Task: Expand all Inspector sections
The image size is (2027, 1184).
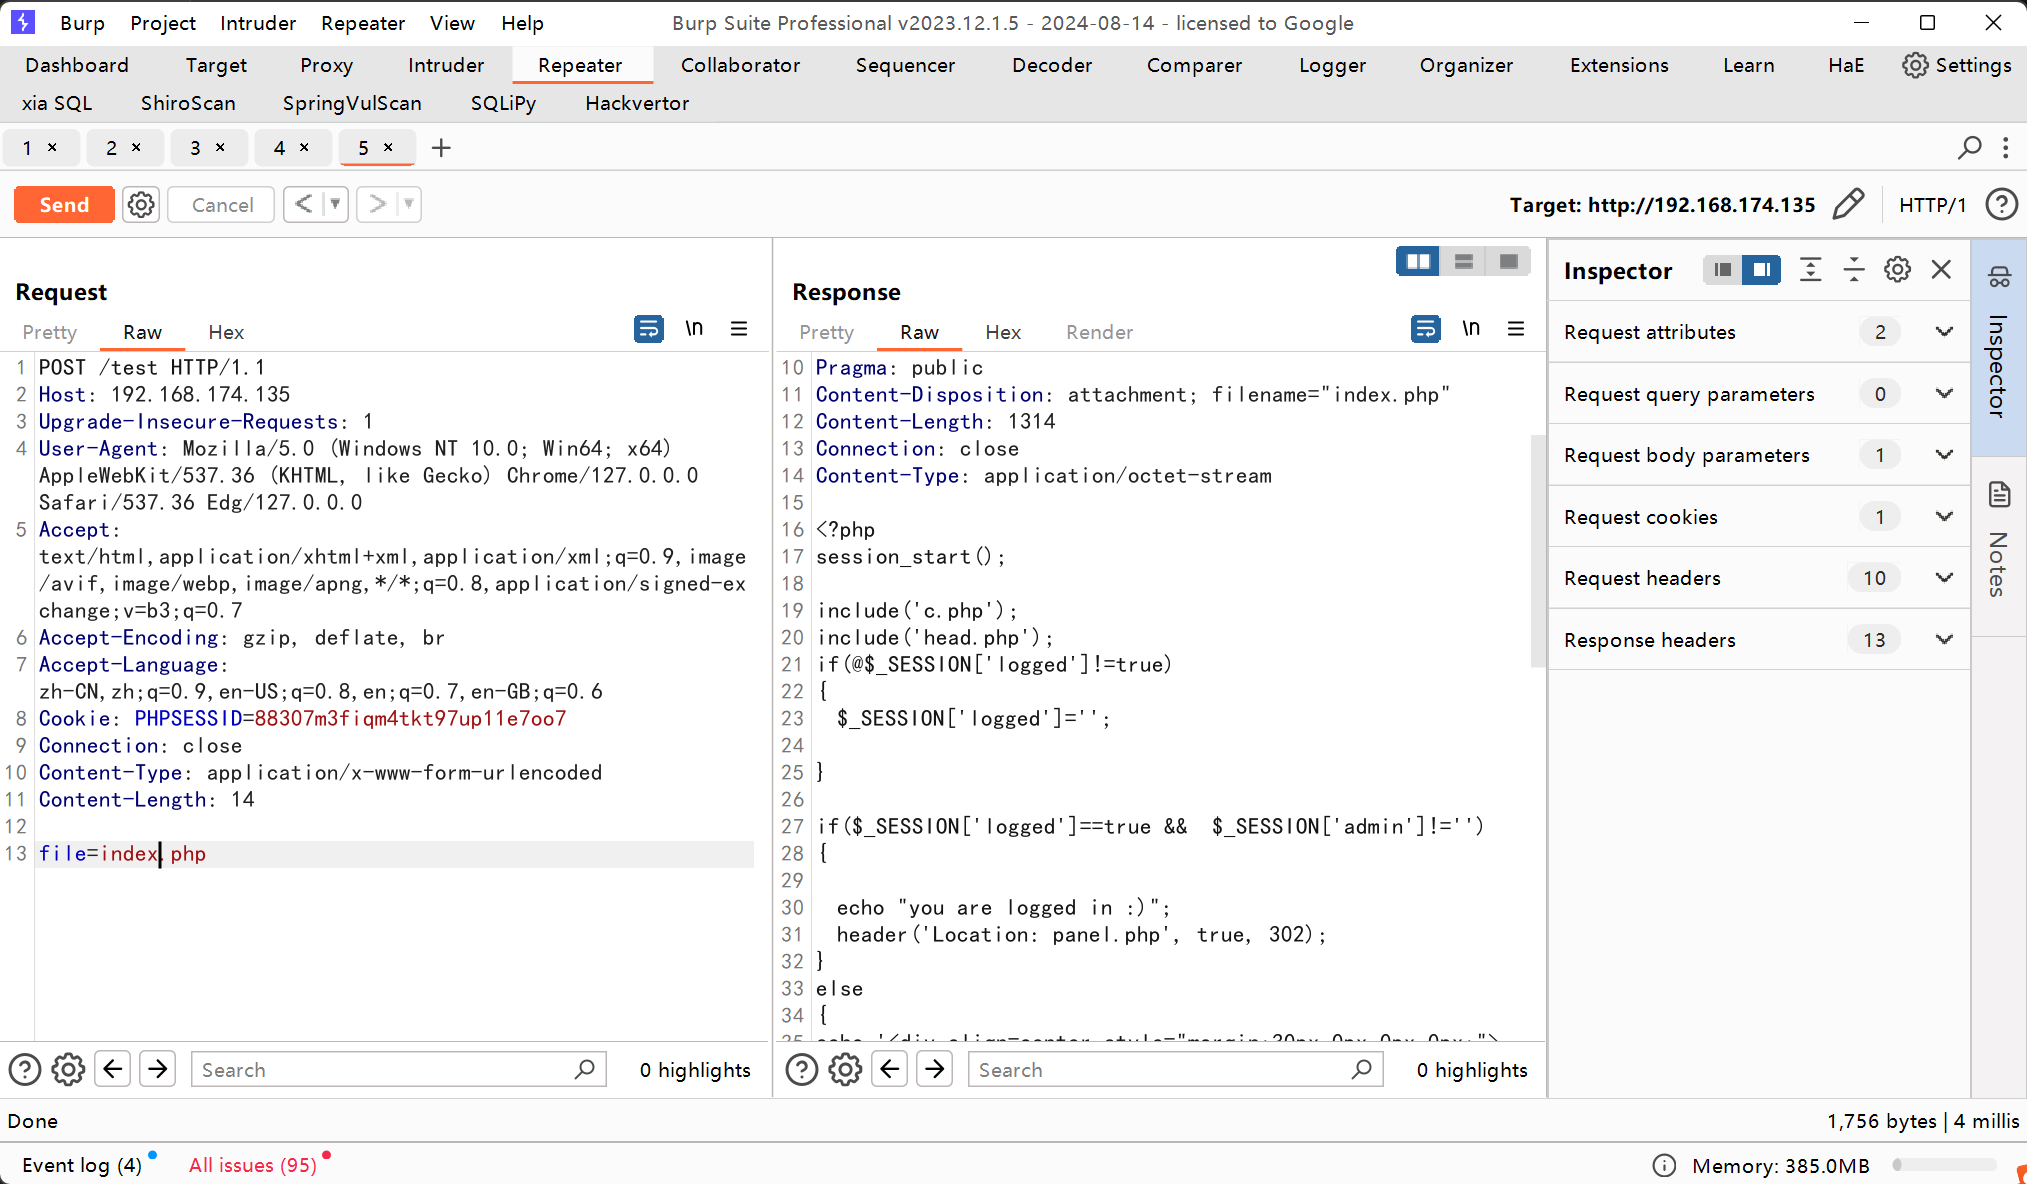Action: (1810, 269)
